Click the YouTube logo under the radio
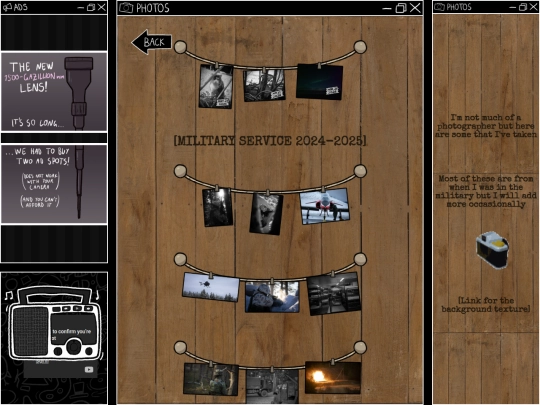The height and width of the screenshot is (405, 540). [x=89, y=370]
